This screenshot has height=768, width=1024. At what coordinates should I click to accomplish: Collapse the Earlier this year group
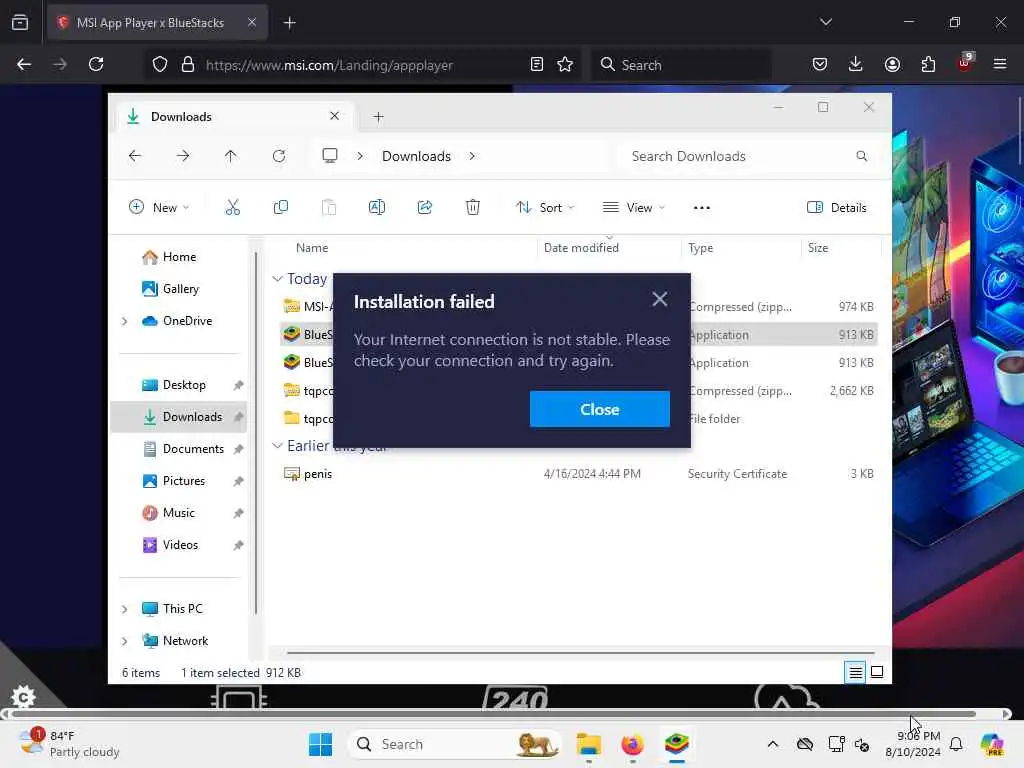point(277,445)
